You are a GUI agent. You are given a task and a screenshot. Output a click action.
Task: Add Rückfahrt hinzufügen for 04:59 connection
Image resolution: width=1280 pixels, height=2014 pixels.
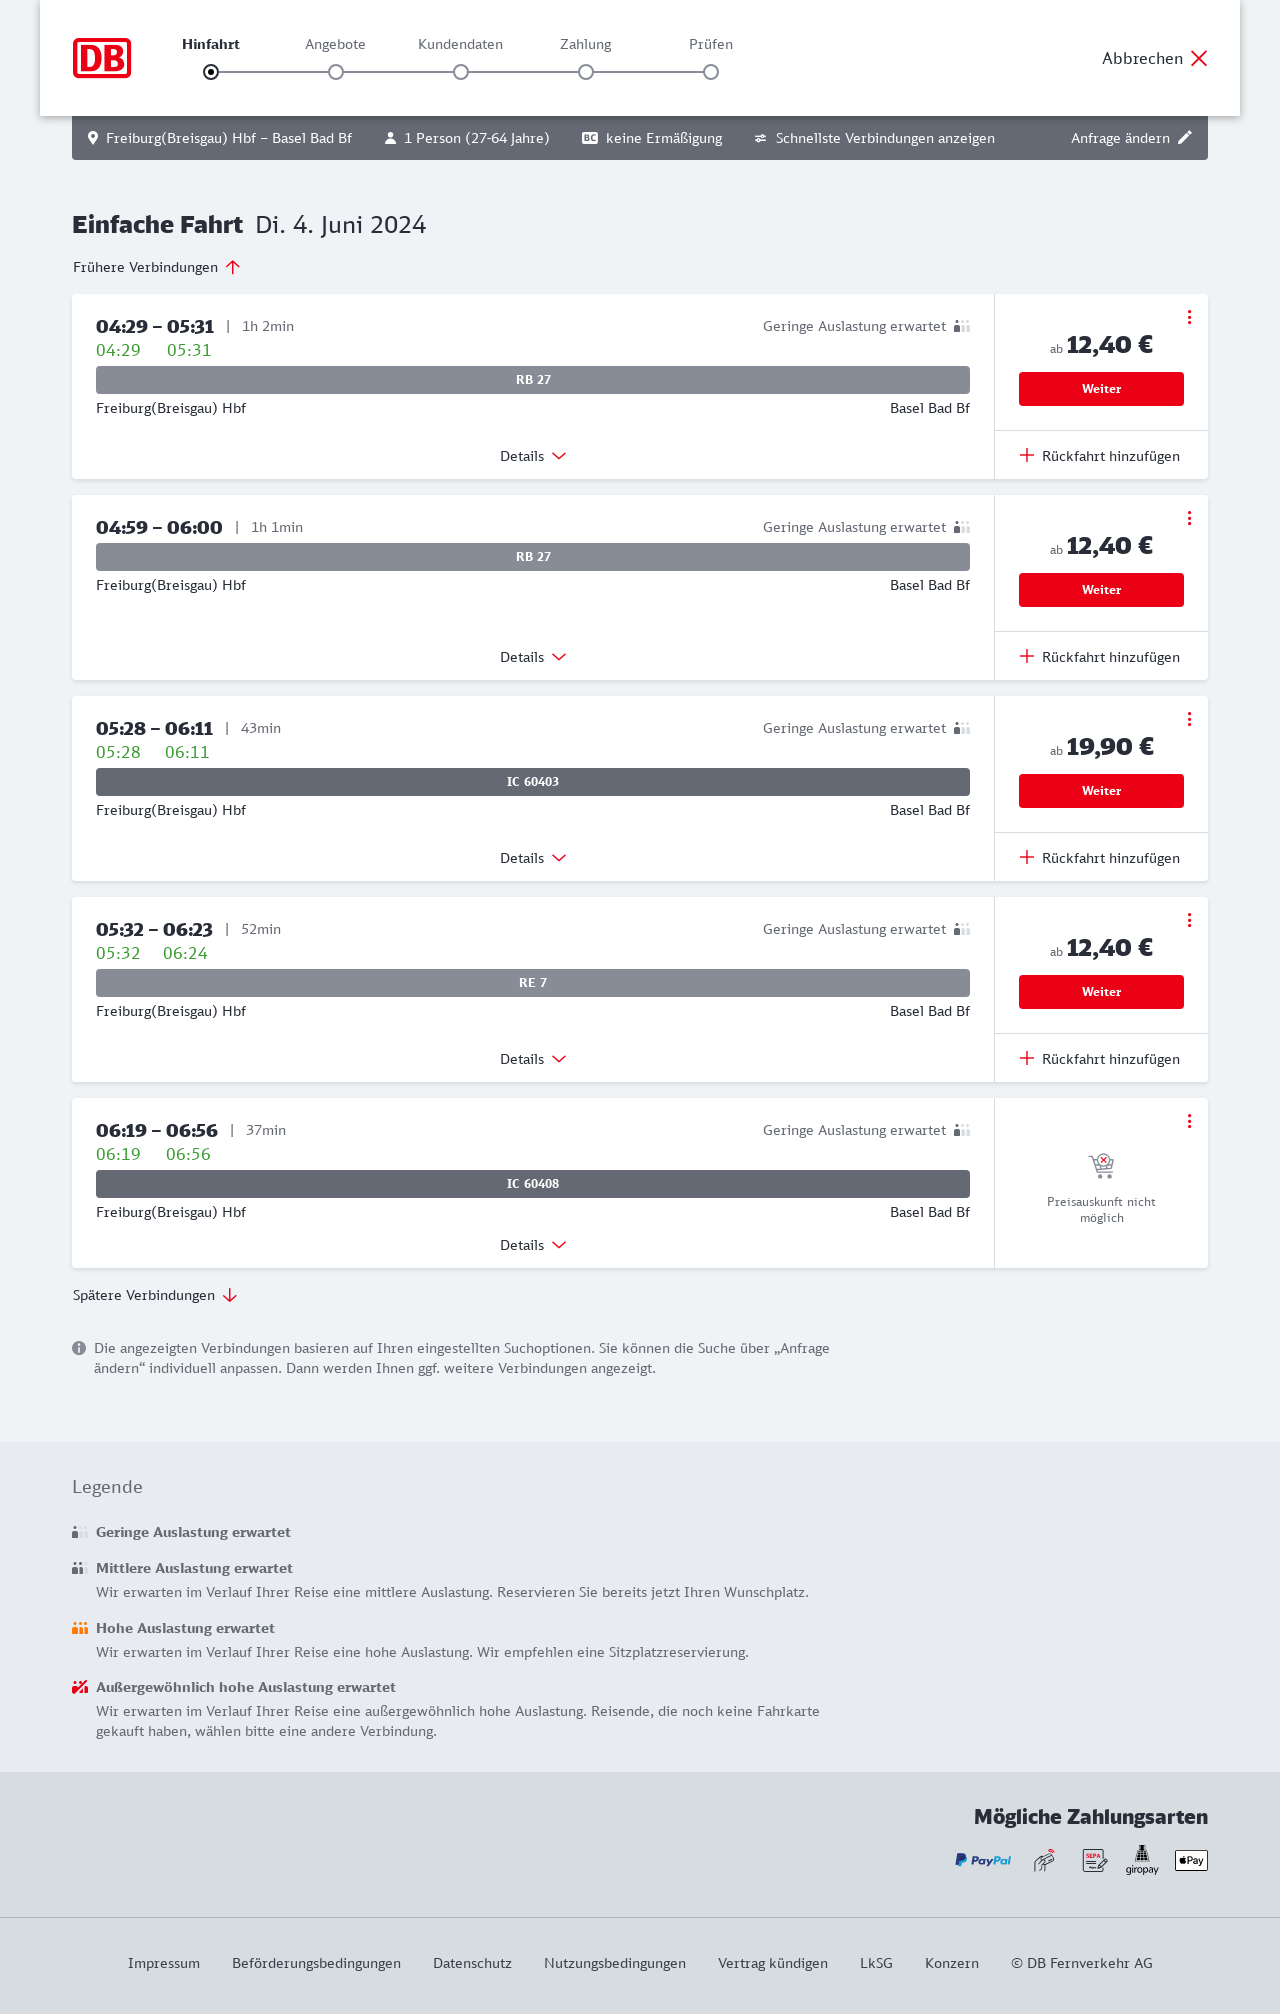(1100, 657)
